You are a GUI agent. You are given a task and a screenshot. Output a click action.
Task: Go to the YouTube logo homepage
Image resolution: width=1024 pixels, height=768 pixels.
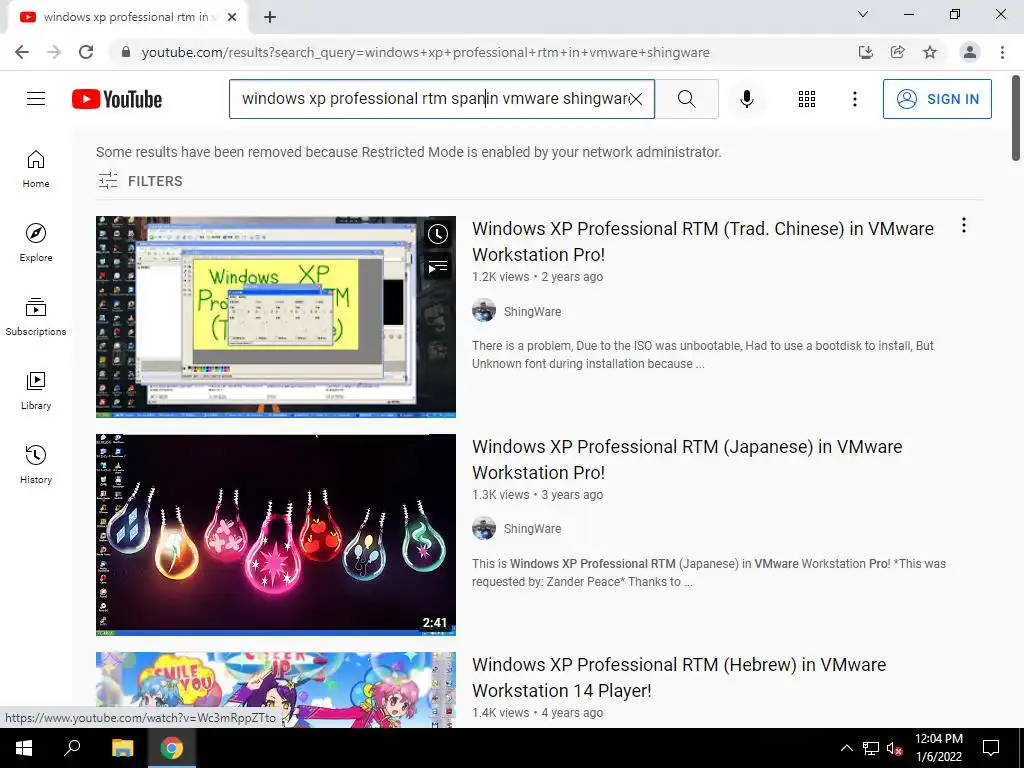117,99
